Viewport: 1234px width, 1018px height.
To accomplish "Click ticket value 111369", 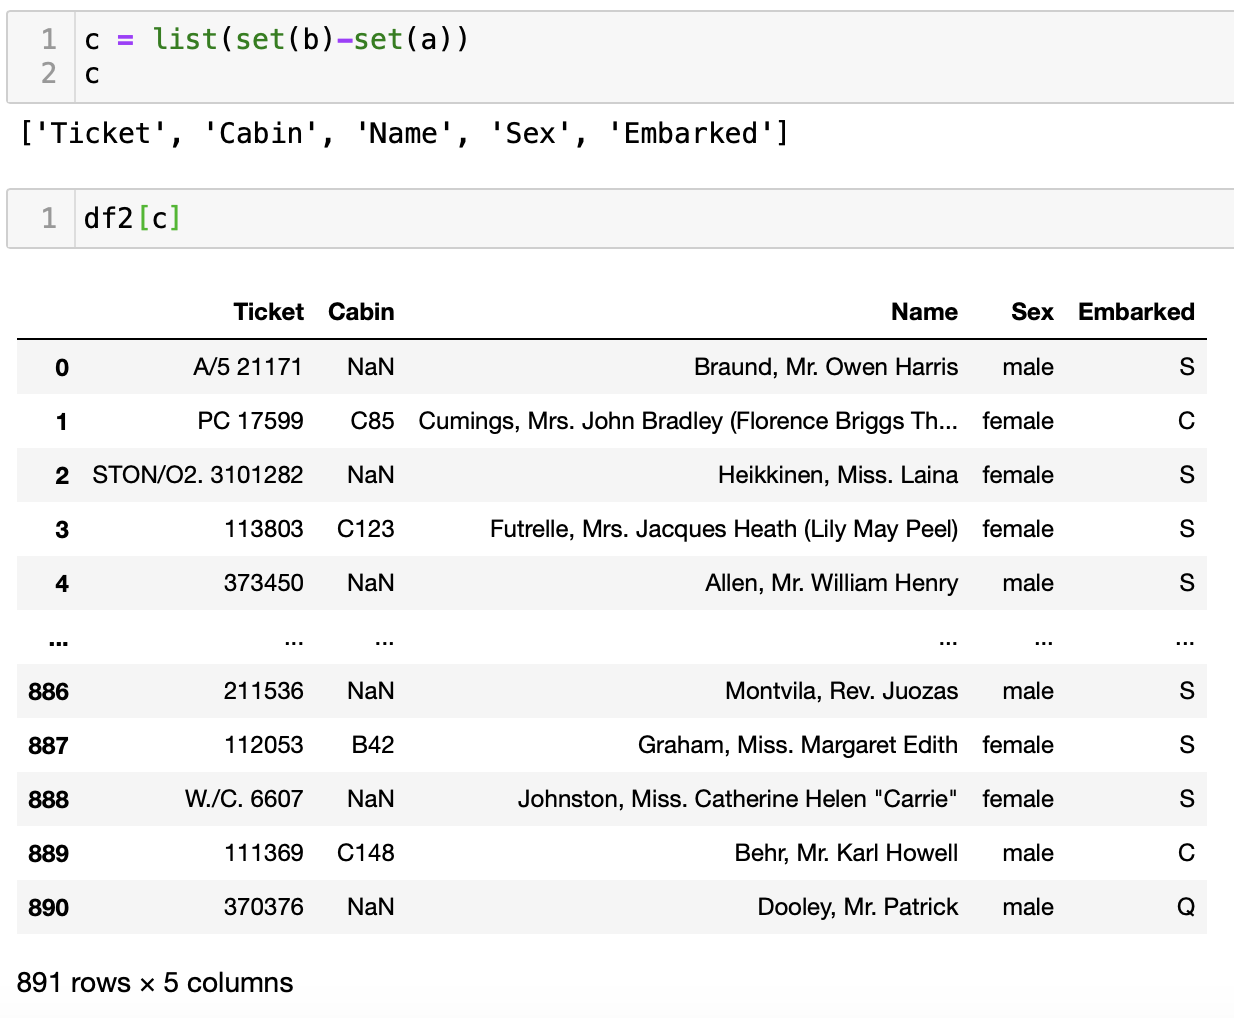I will click(264, 853).
